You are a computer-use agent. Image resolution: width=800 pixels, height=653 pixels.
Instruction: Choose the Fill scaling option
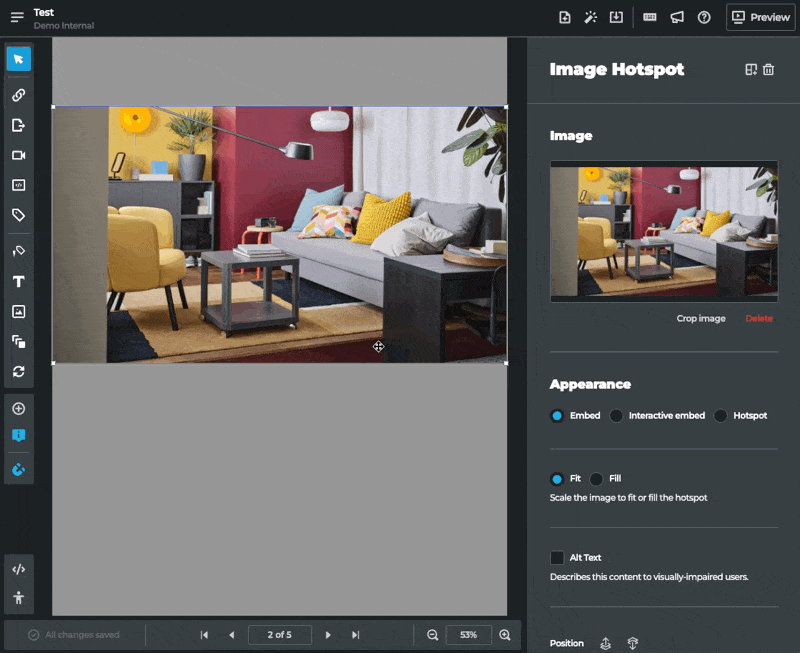tap(597, 479)
